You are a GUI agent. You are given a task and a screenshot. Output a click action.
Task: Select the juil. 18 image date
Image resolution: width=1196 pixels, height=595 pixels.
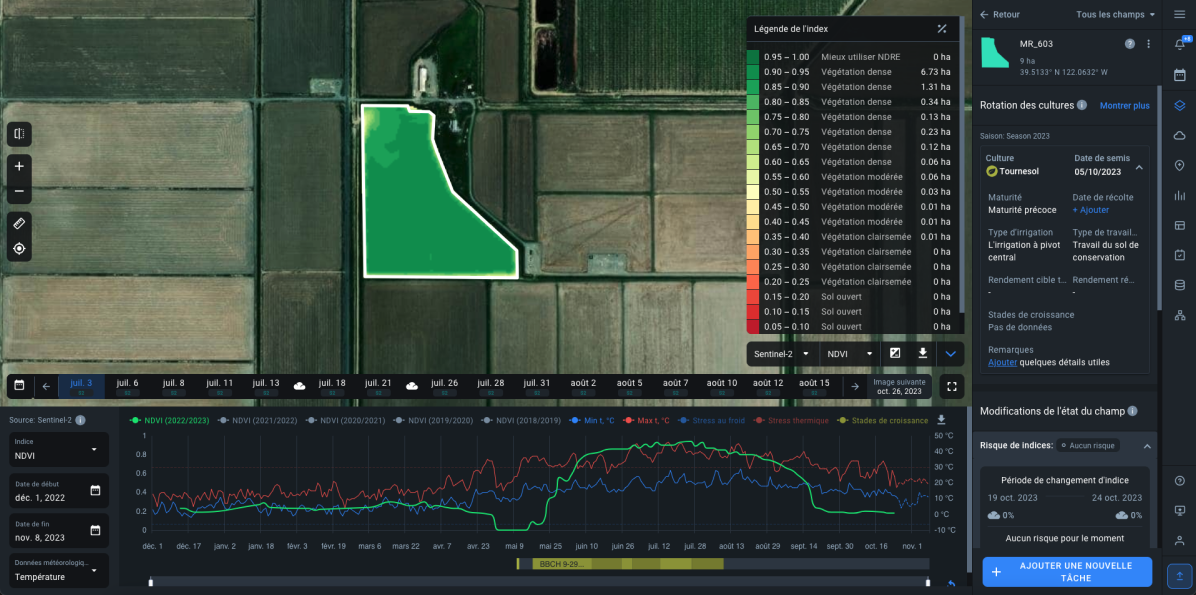[332, 386]
